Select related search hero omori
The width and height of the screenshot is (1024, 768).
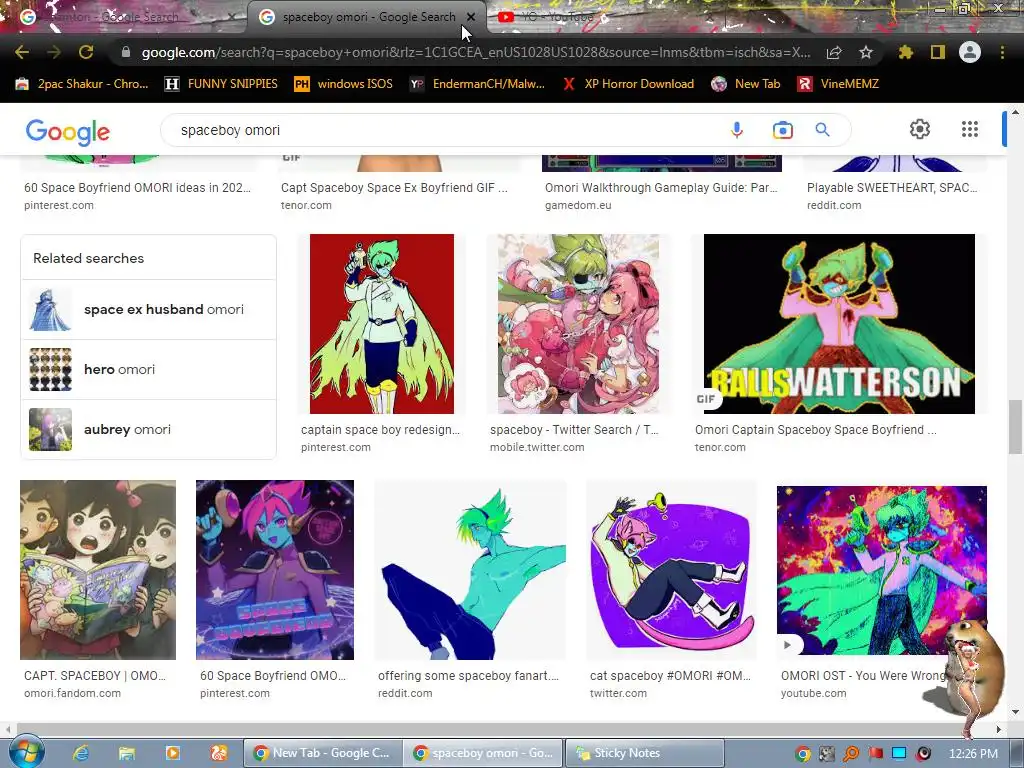coord(148,370)
